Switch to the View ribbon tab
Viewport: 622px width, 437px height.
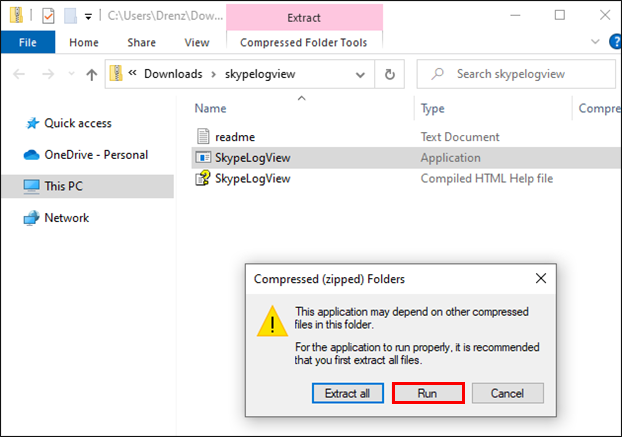tap(197, 43)
